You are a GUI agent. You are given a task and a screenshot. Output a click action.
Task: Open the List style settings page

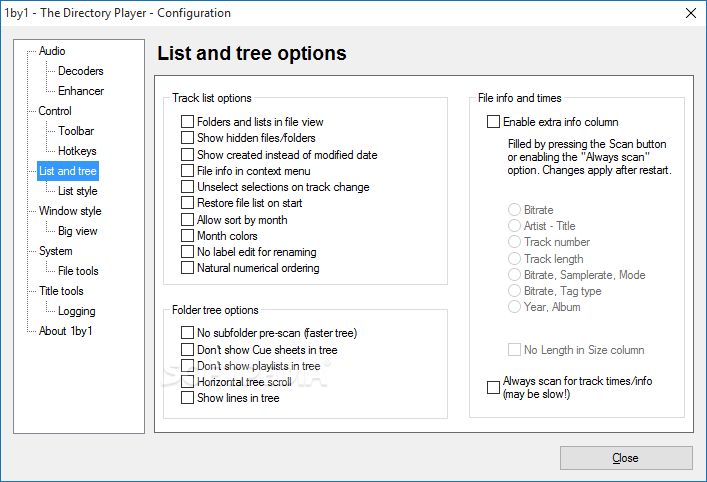(78, 191)
